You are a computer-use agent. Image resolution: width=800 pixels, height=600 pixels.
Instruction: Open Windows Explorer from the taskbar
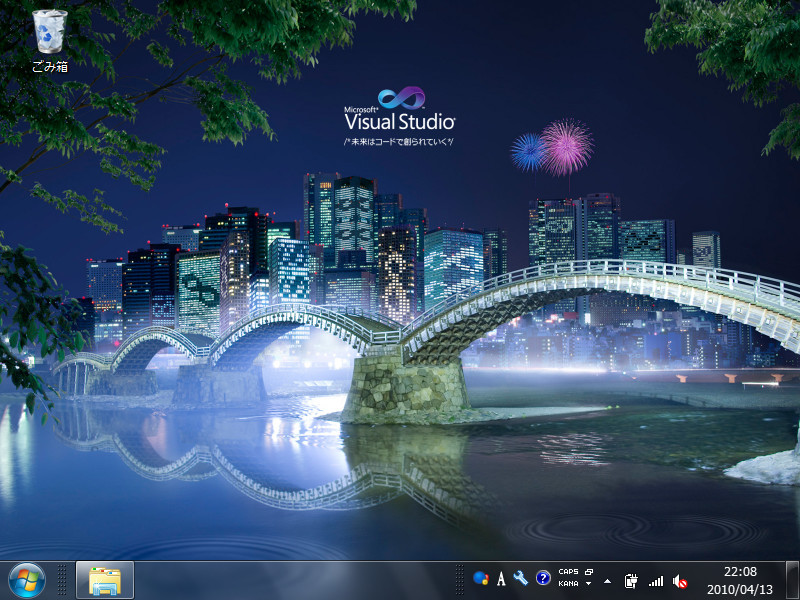pos(105,581)
